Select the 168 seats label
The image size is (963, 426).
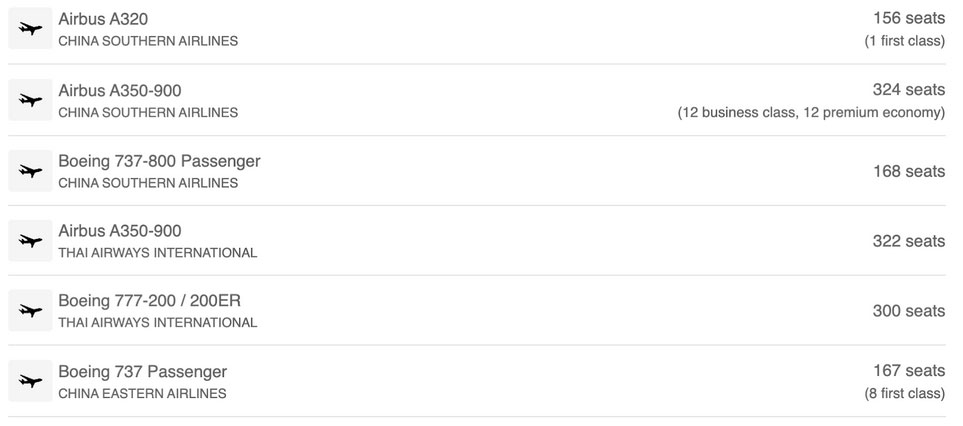click(909, 171)
